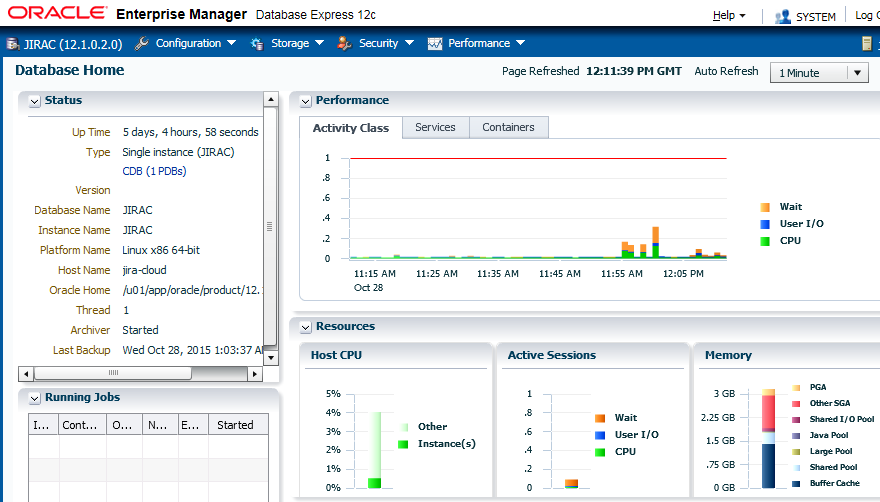Viewport: 880px width, 502px height.
Task: Click the JIRAC database icon
Action: (x=12, y=44)
